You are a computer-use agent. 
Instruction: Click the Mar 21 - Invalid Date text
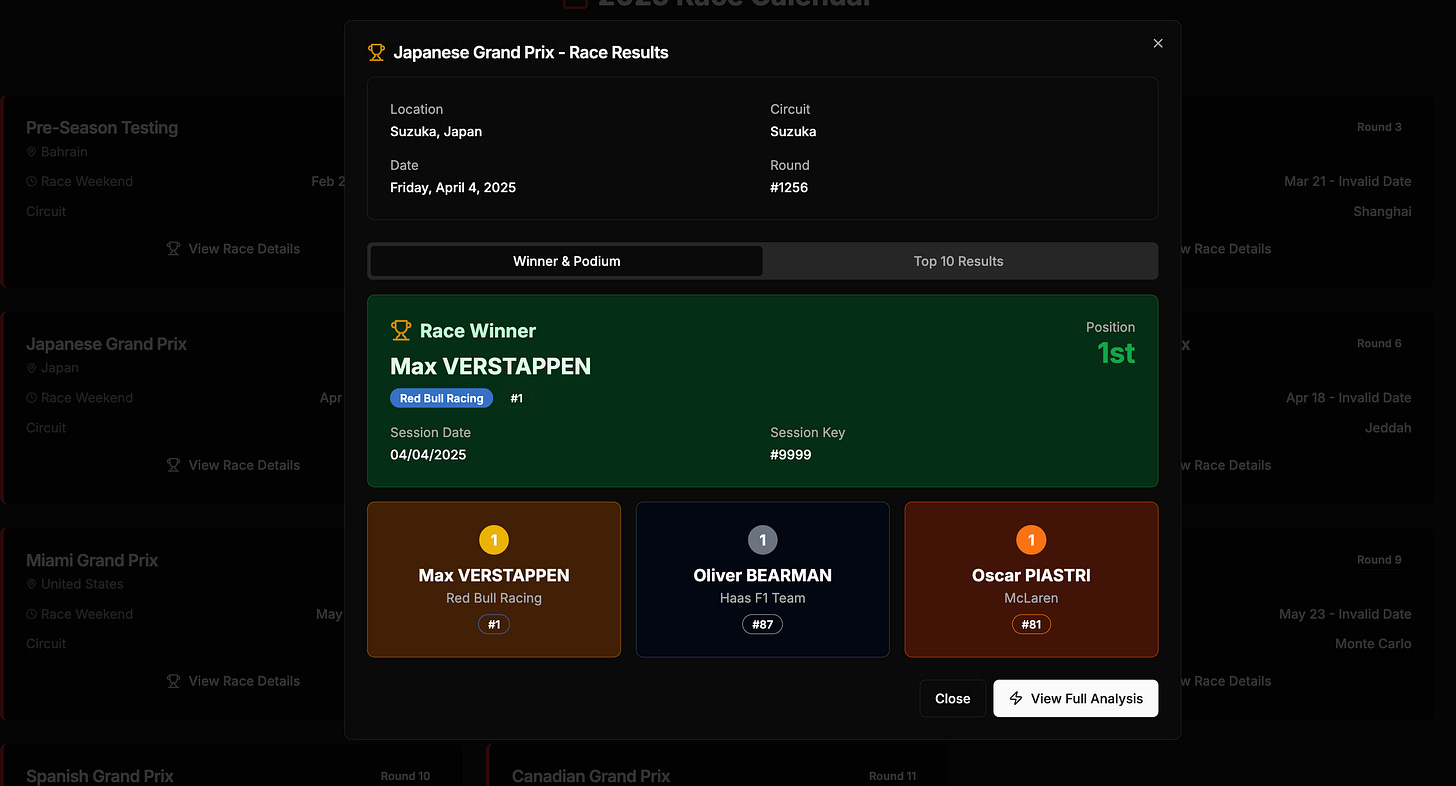[x=1348, y=182]
